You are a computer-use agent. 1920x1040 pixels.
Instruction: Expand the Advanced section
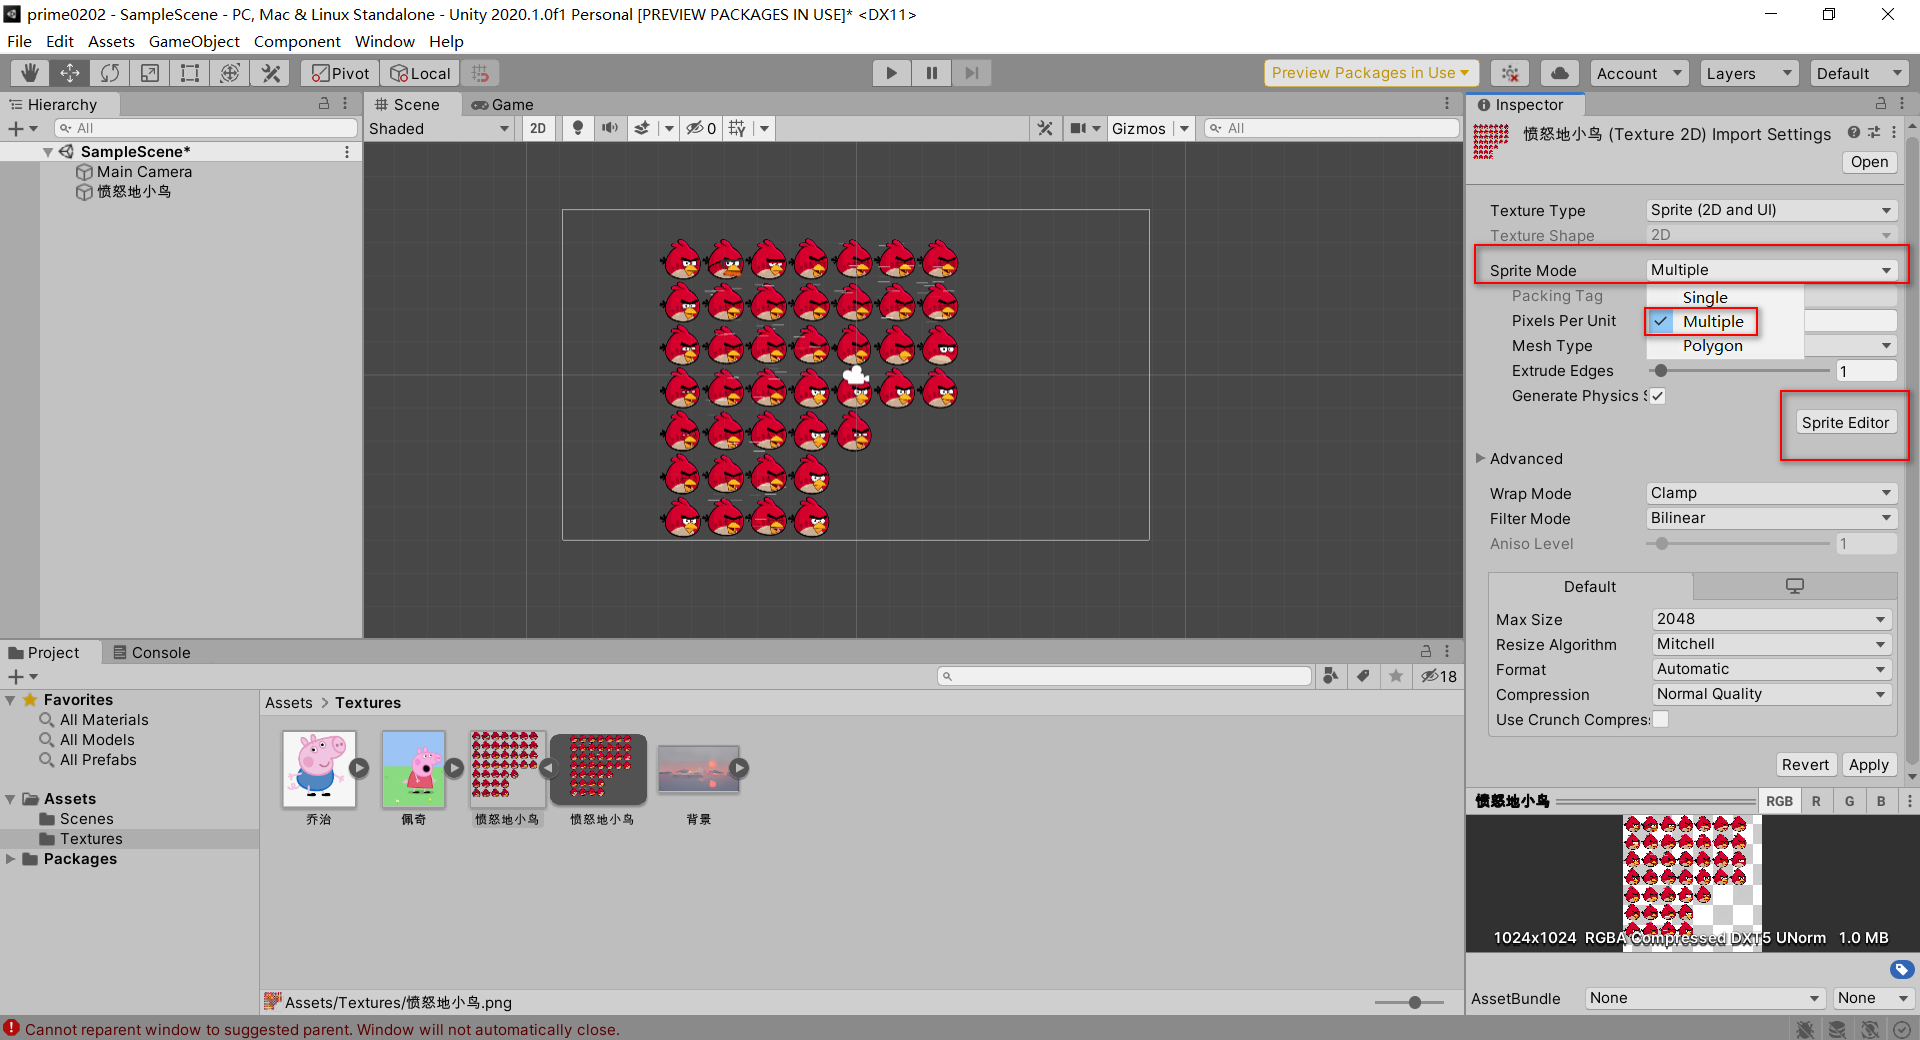click(1481, 458)
